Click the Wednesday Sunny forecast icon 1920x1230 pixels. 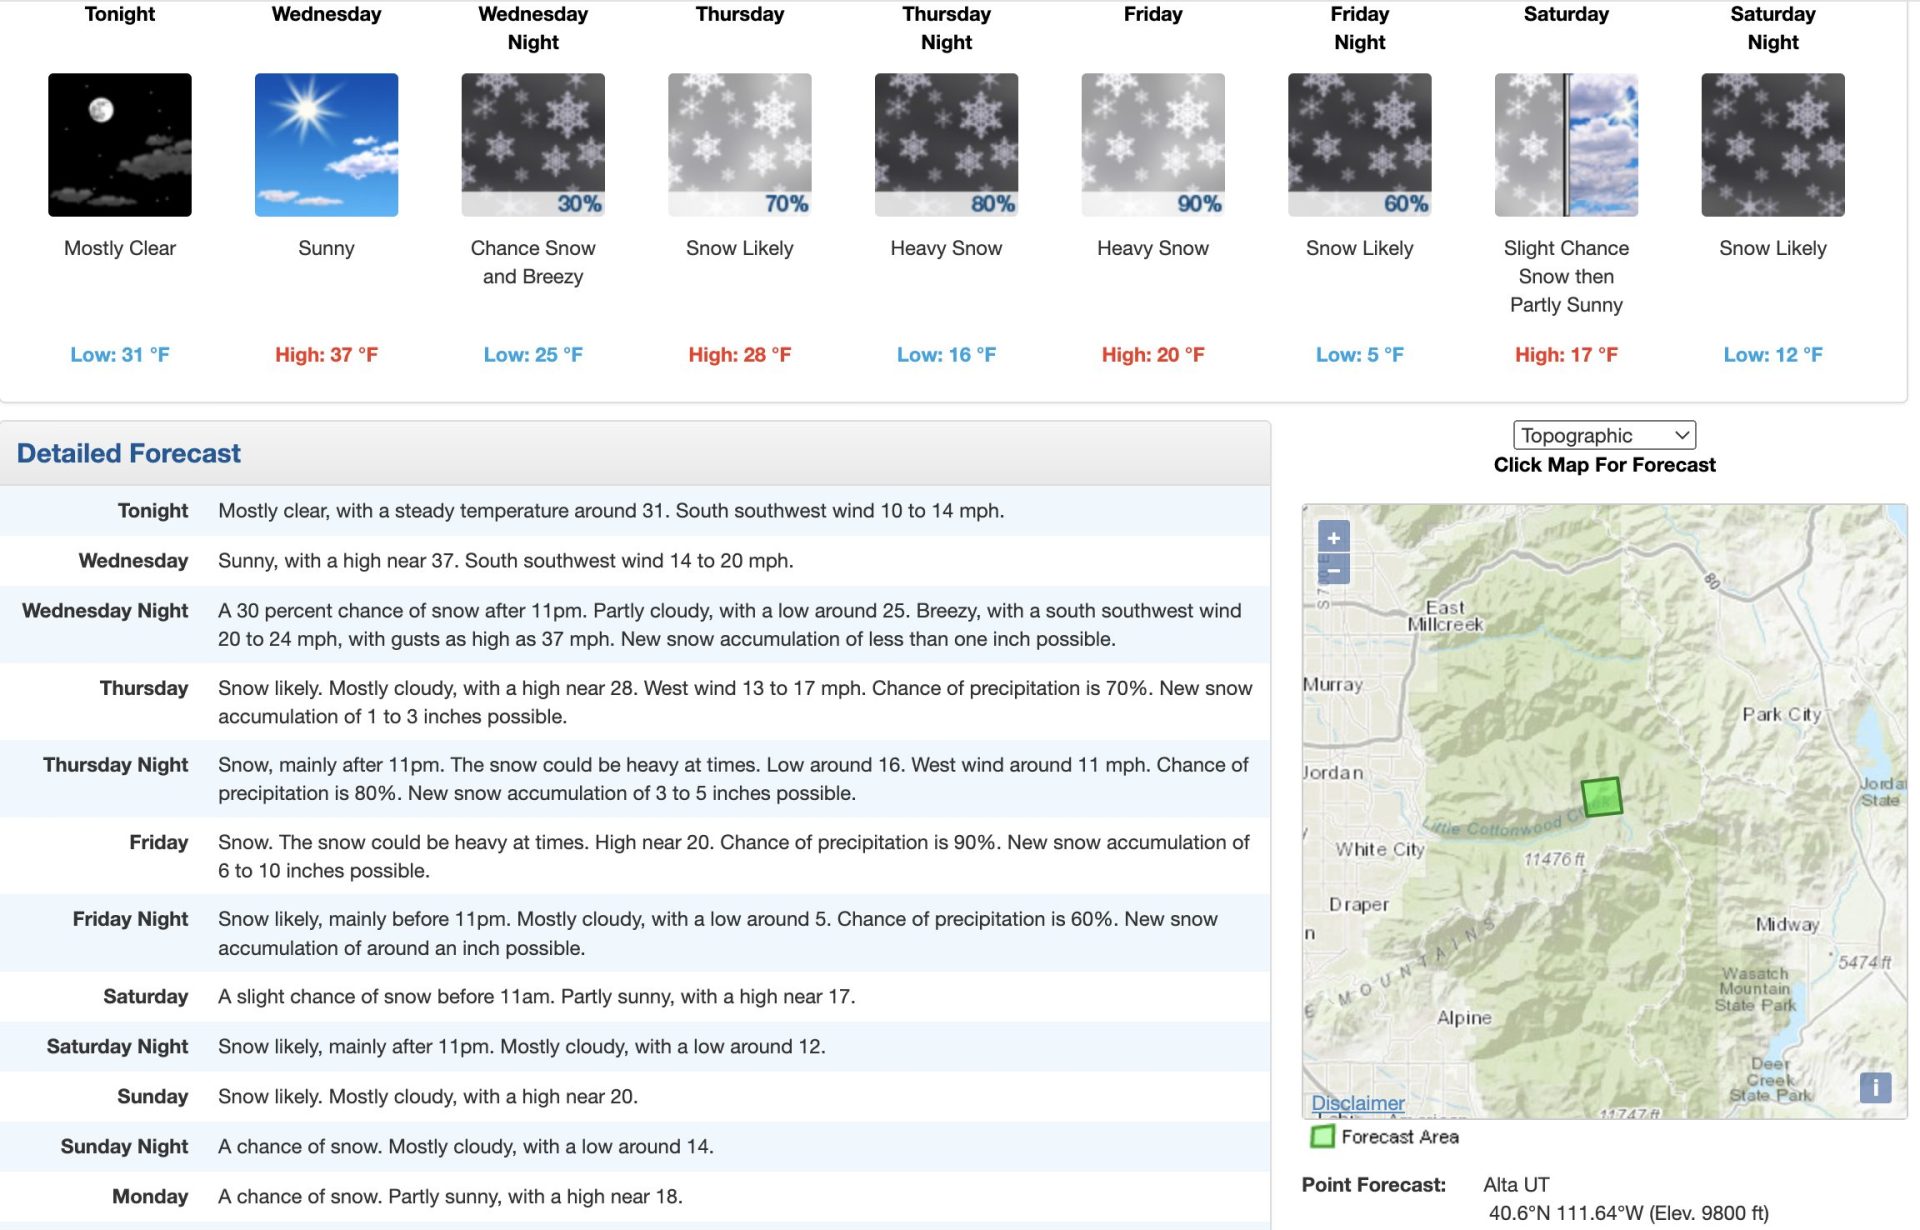click(326, 144)
